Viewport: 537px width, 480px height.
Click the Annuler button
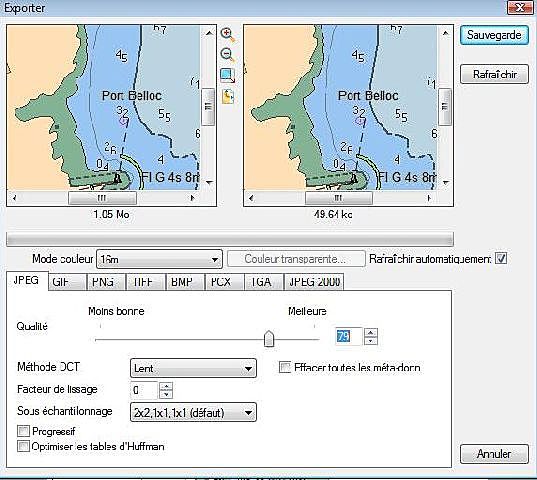coord(494,454)
